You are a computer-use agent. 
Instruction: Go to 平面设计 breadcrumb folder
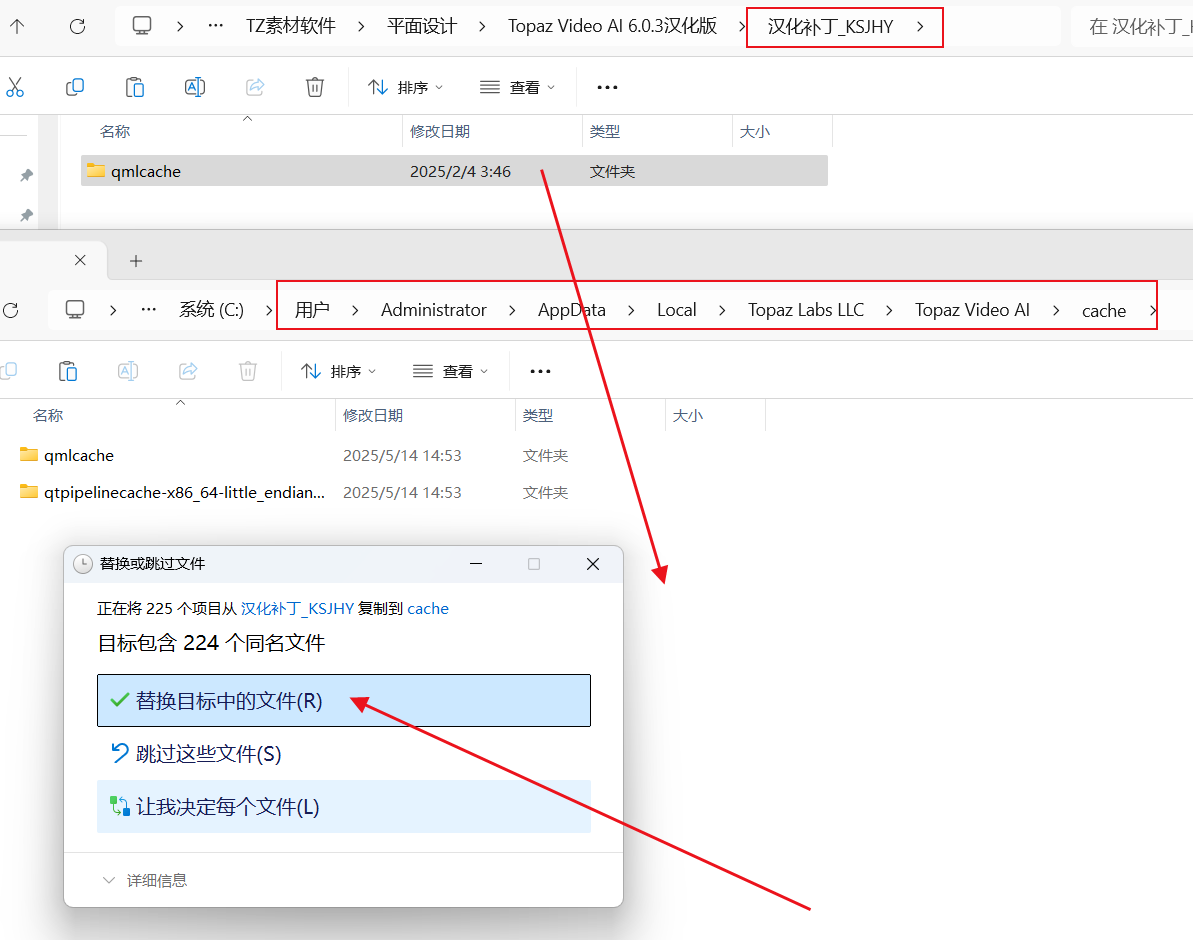(x=422, y=26)
